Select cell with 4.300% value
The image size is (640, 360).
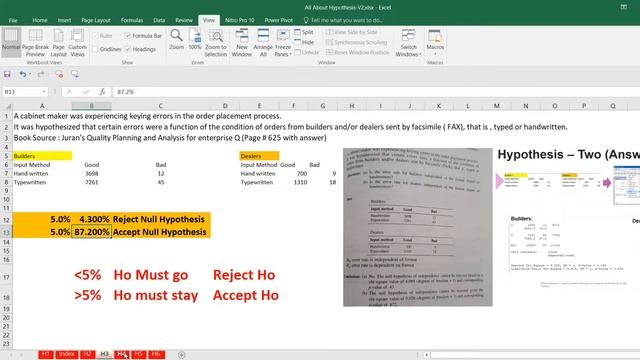click(91, 220)
